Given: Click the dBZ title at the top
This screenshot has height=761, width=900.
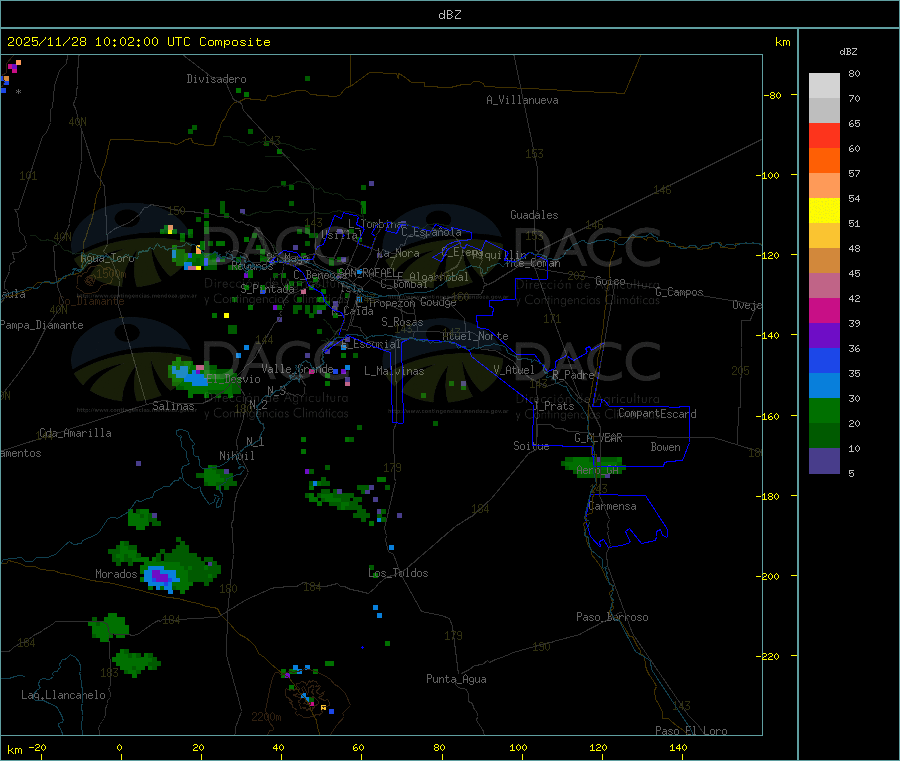Looking at the screenshot, I should click(x=449, y=15).
